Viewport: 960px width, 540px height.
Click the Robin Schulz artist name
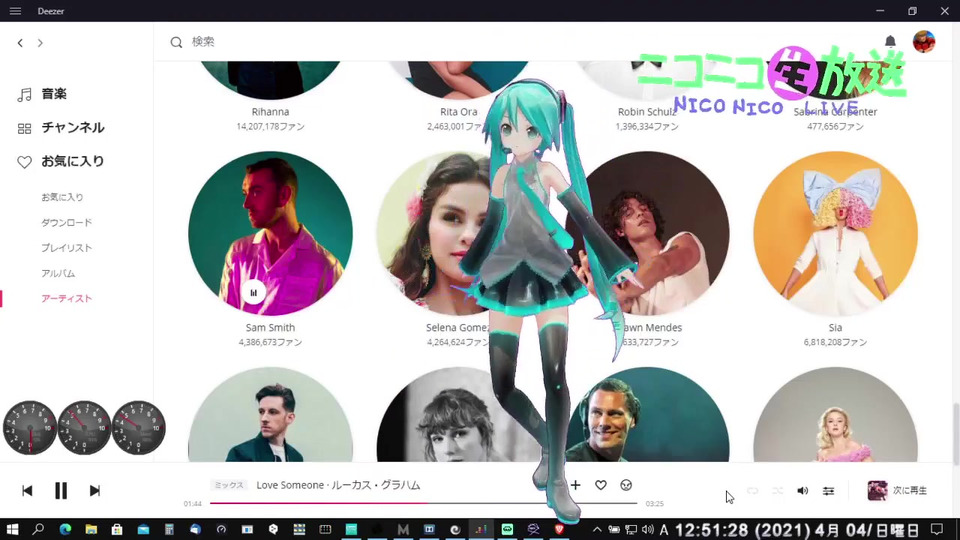pos(647,112)
